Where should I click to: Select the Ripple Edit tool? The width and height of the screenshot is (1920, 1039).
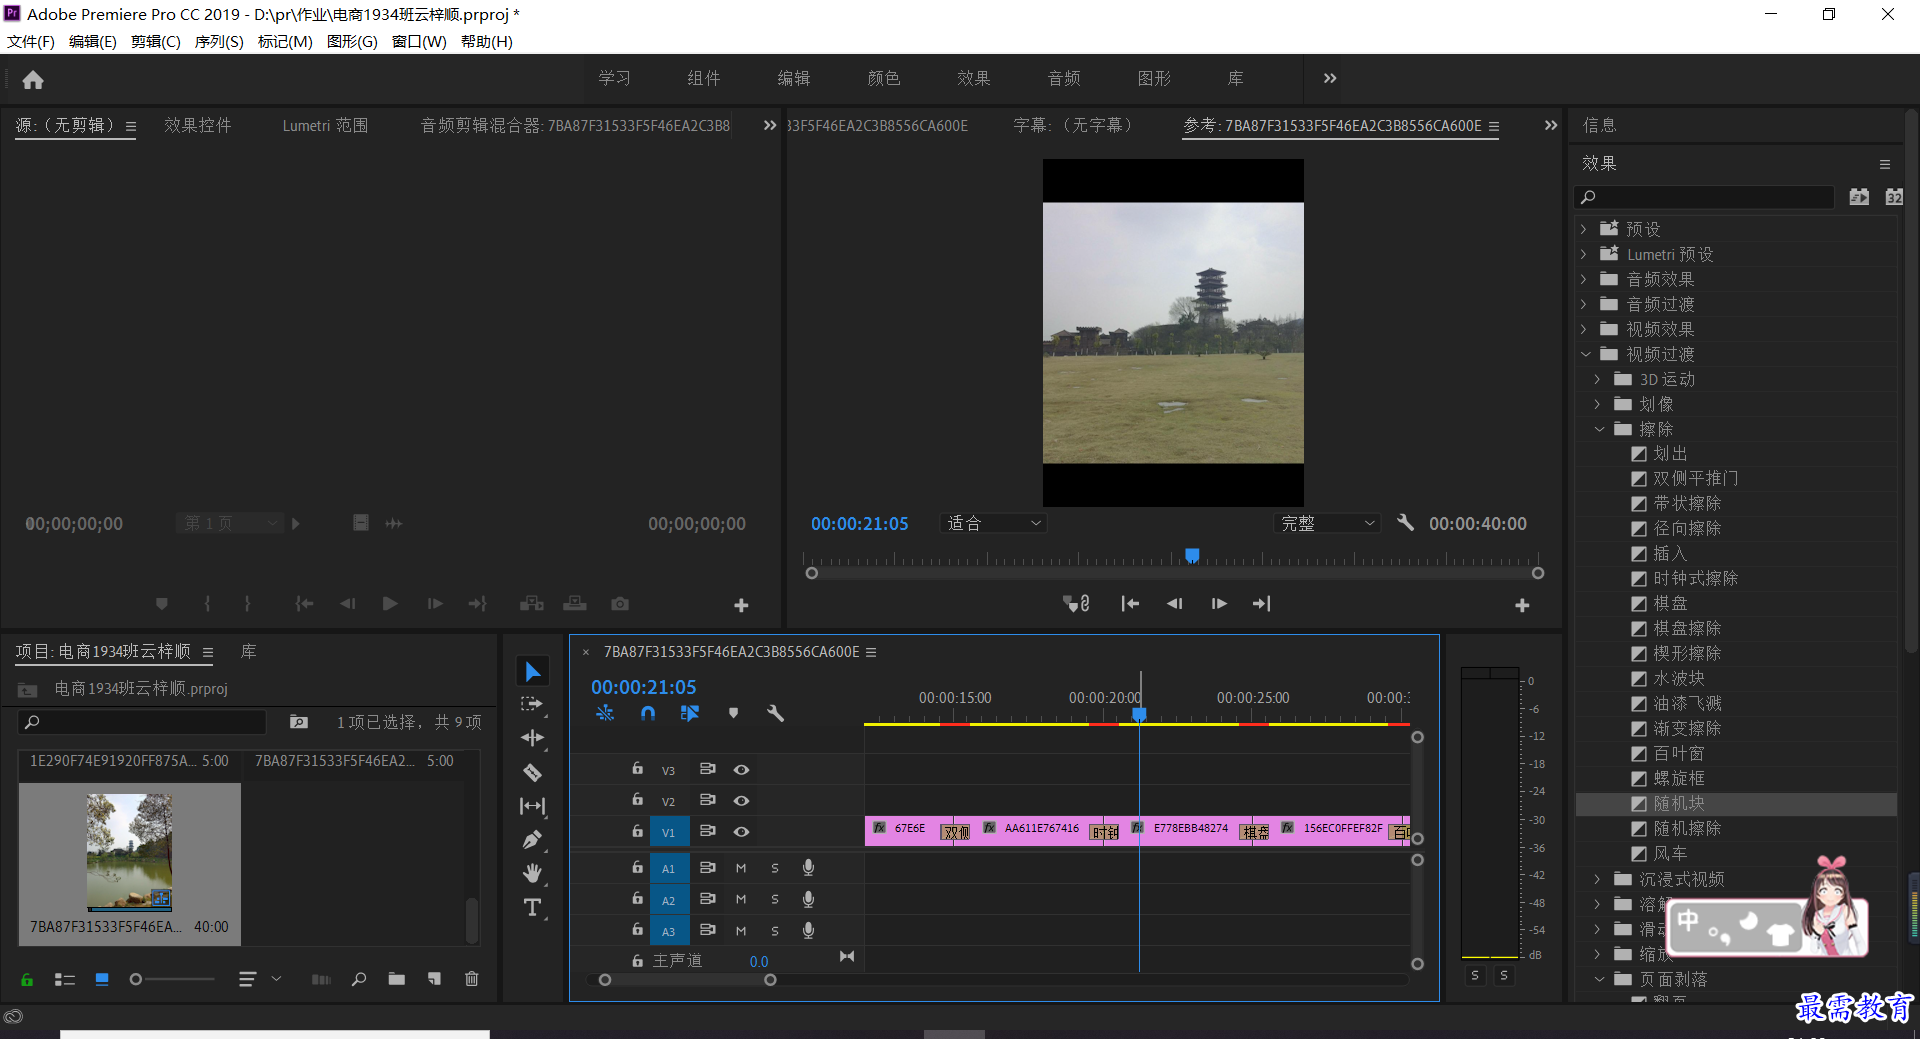(532, 738)
